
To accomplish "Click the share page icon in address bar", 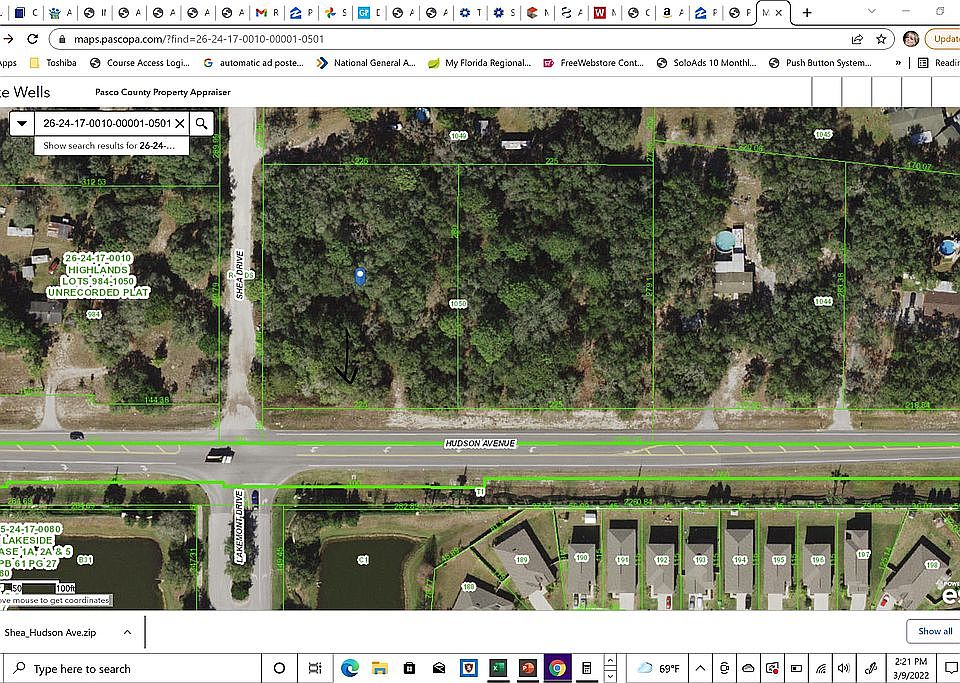I will point(857,39).
